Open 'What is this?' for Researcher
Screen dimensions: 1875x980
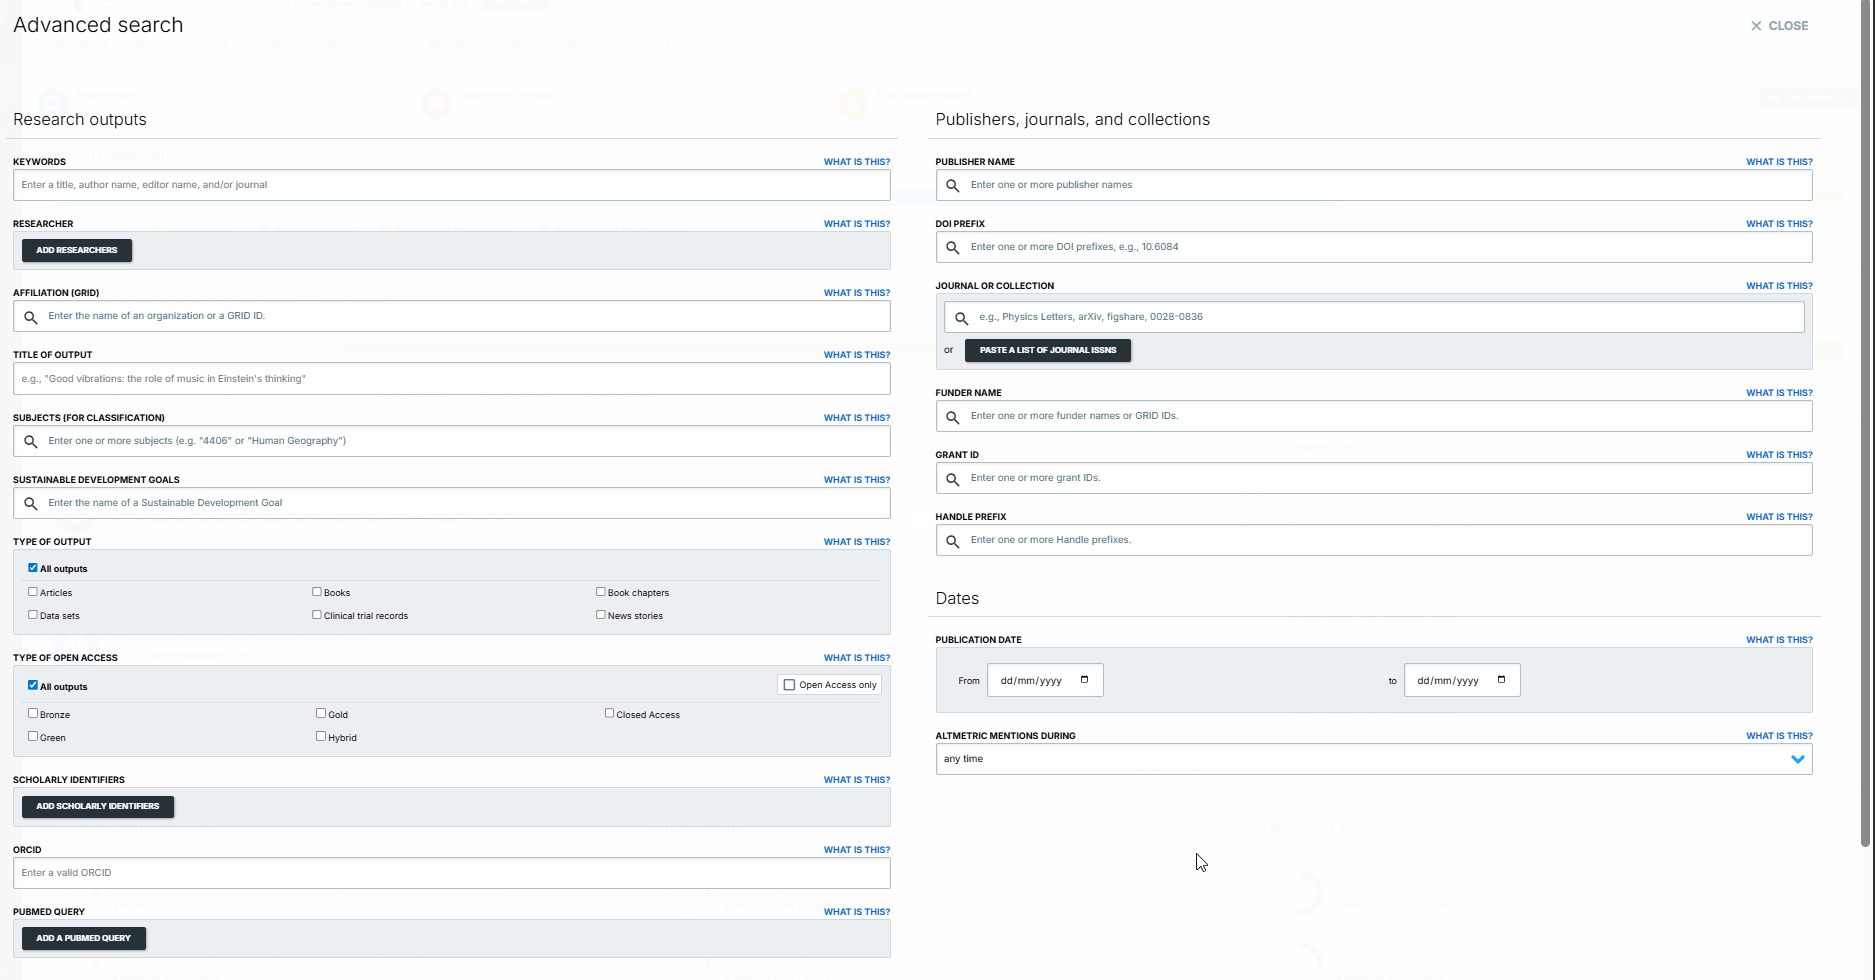857,224
